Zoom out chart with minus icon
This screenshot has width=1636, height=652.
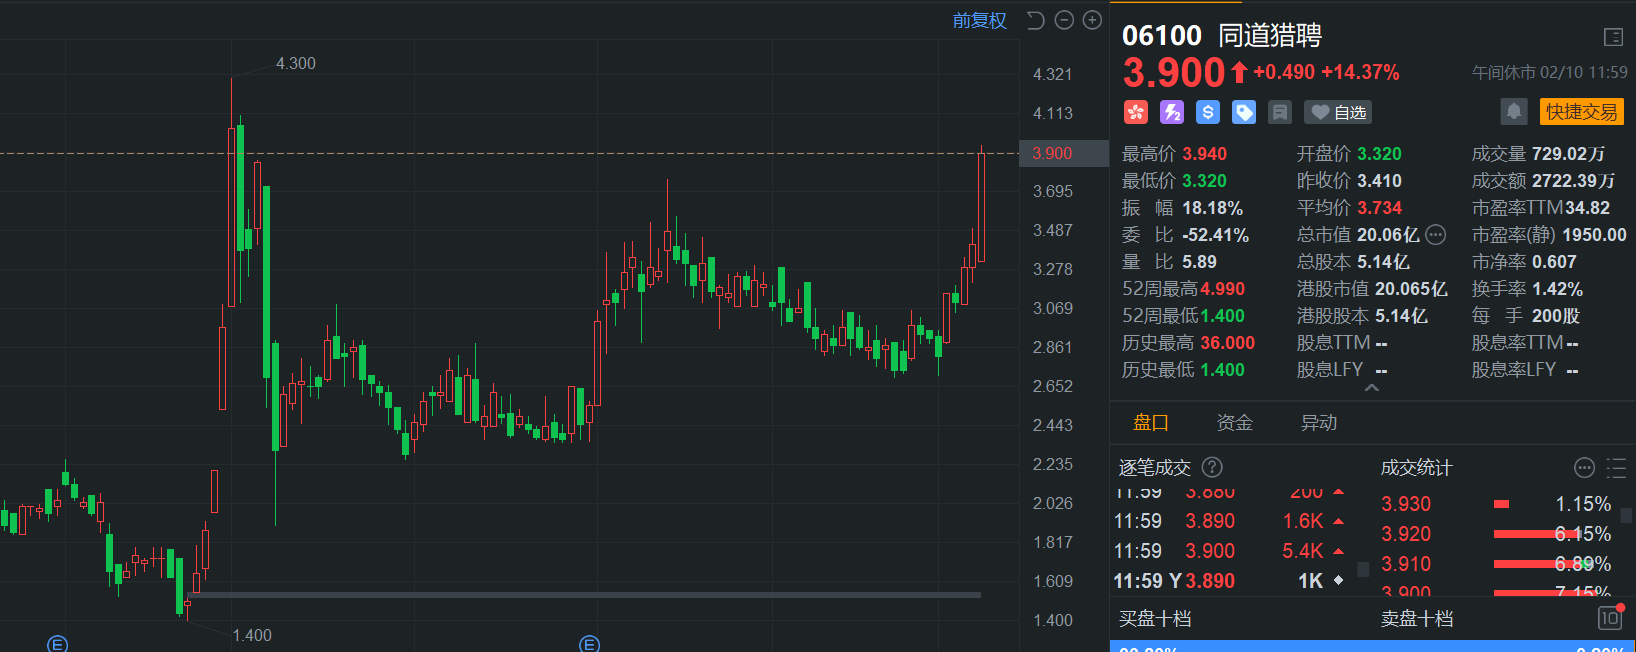(x=1064, y=20)
